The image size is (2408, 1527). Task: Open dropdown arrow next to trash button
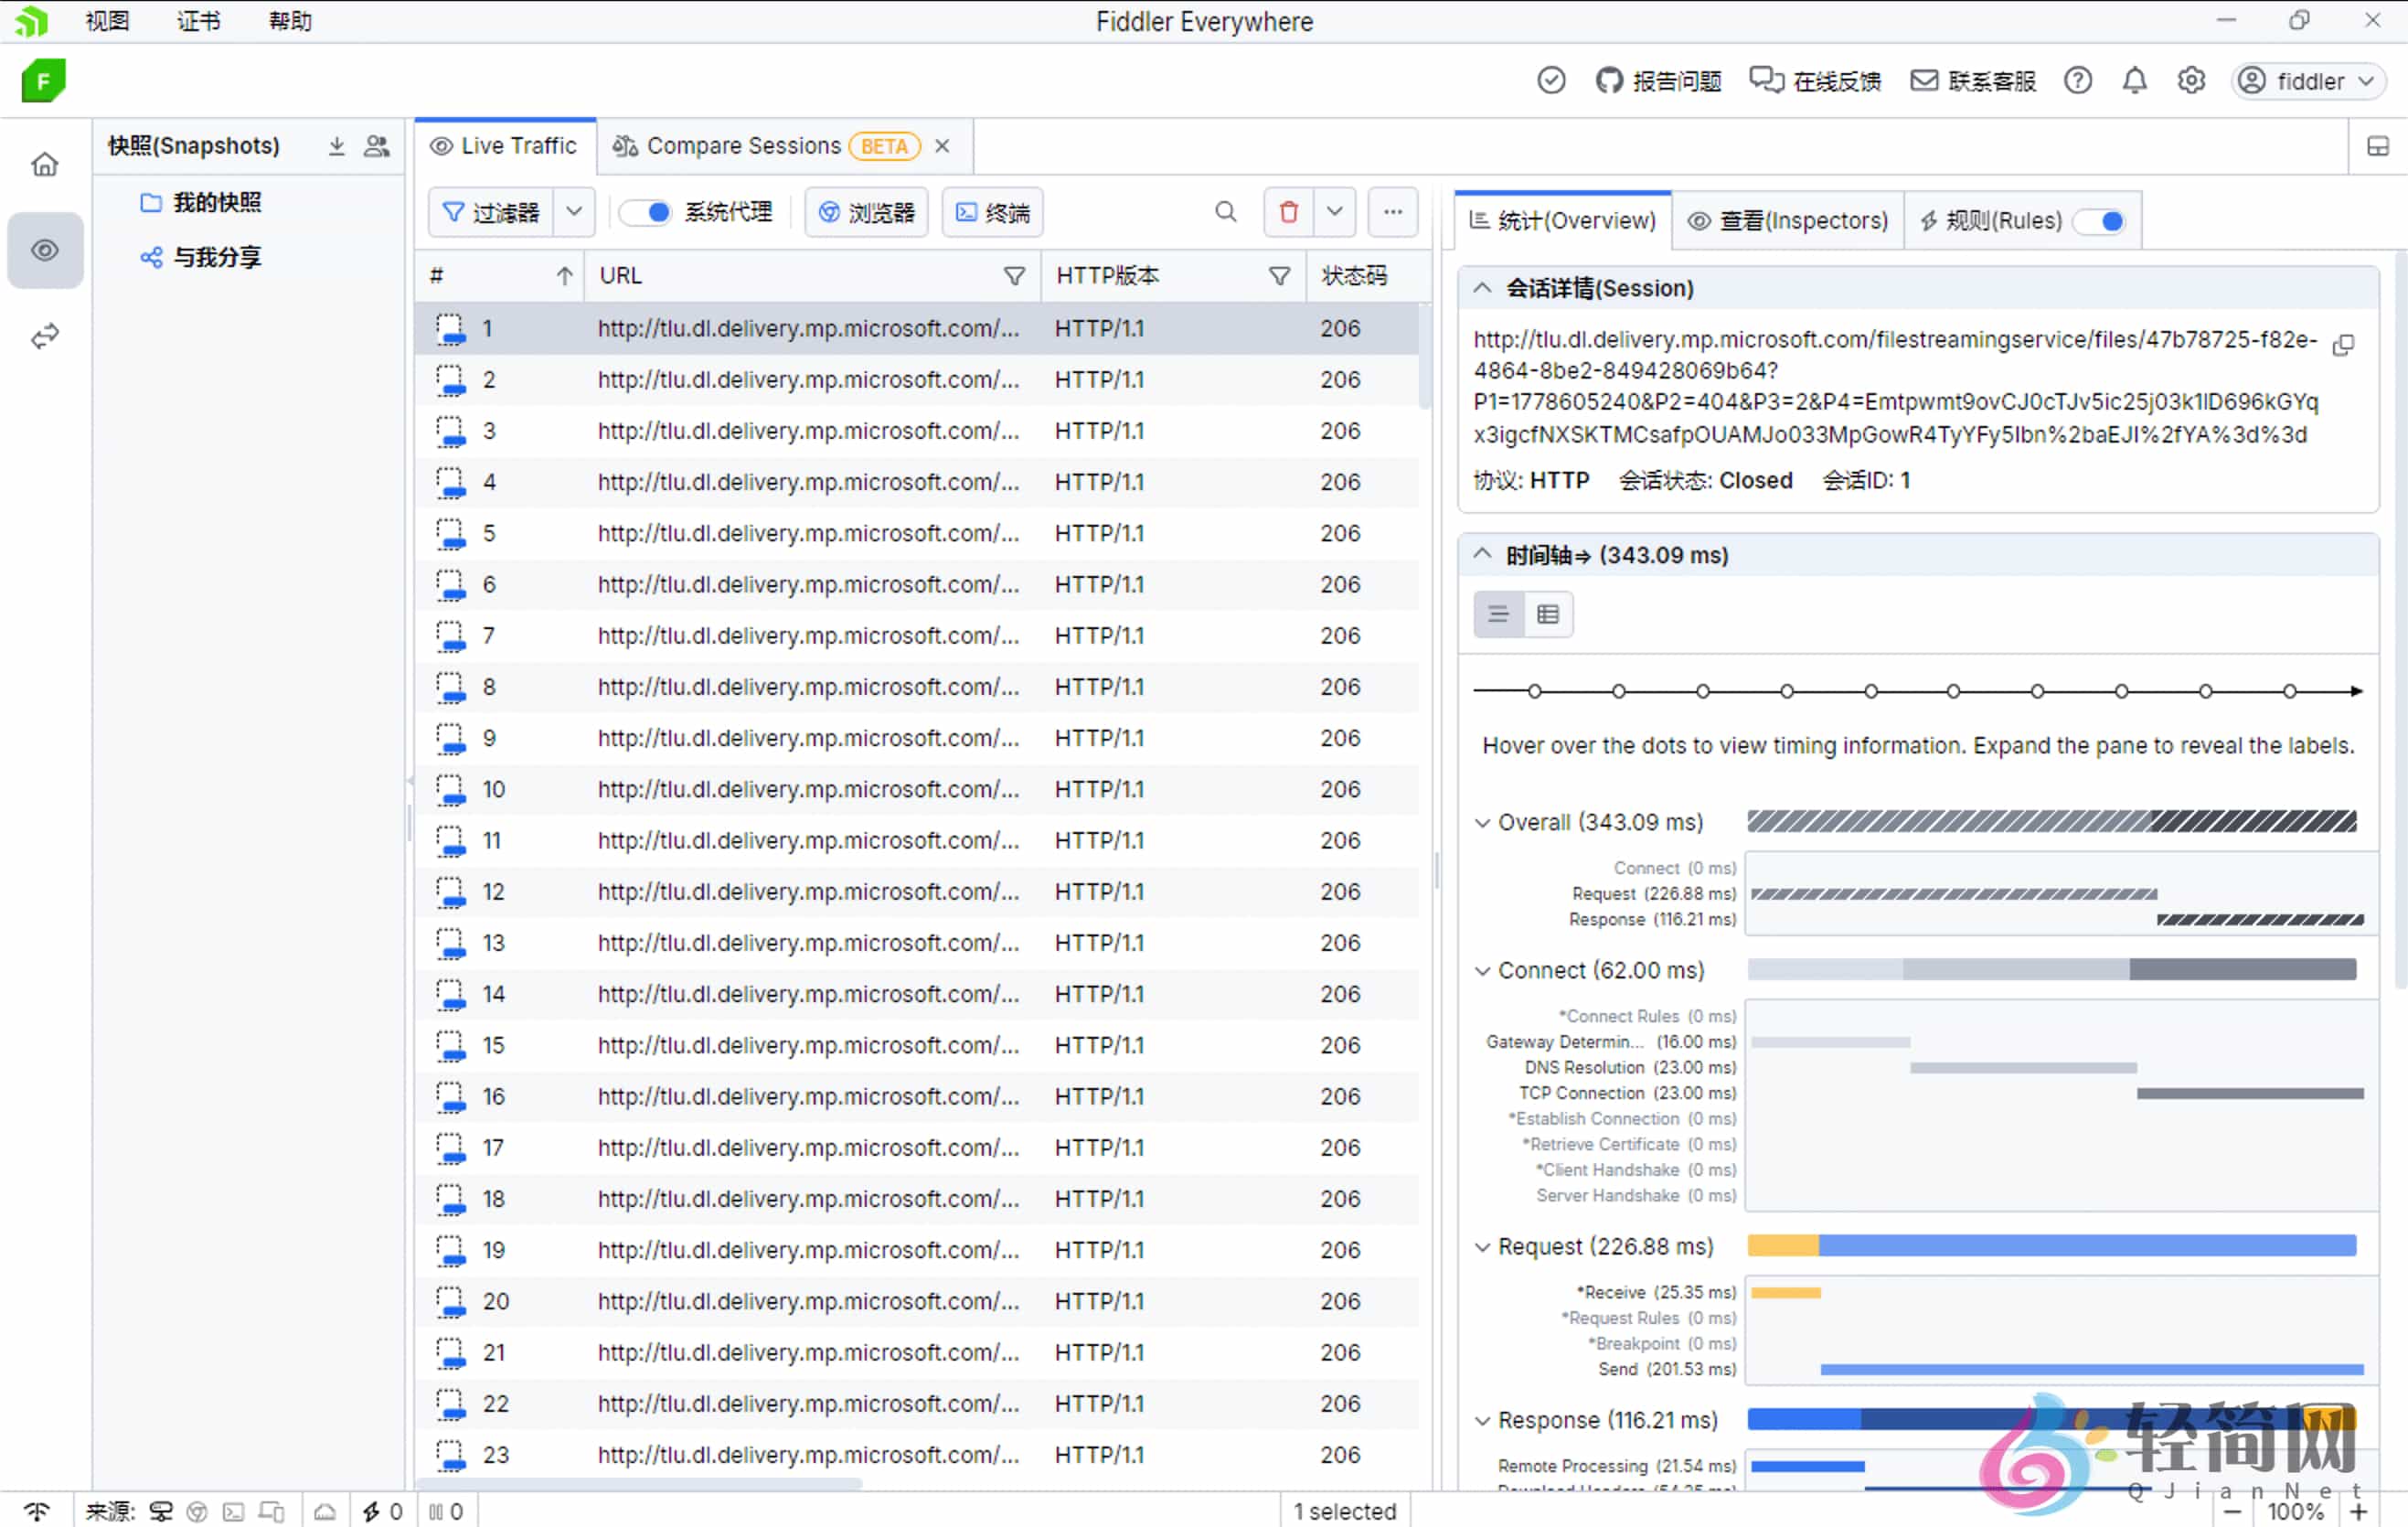(1335, 212)
